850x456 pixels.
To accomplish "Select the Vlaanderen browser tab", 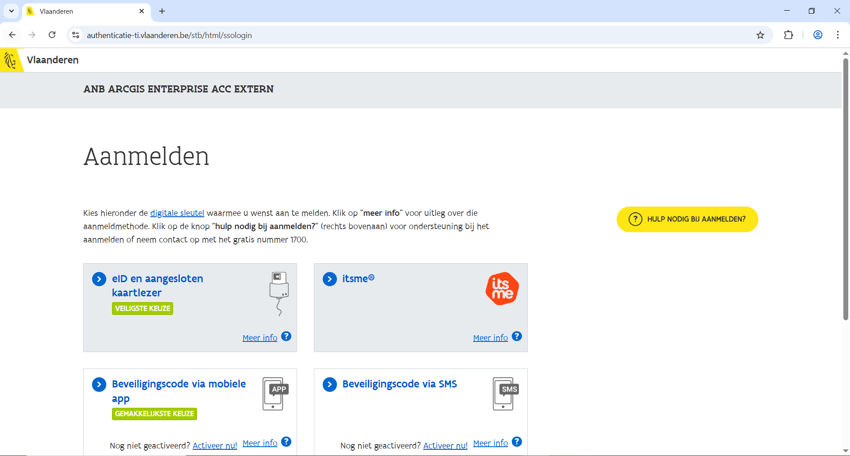I will 87,11.
